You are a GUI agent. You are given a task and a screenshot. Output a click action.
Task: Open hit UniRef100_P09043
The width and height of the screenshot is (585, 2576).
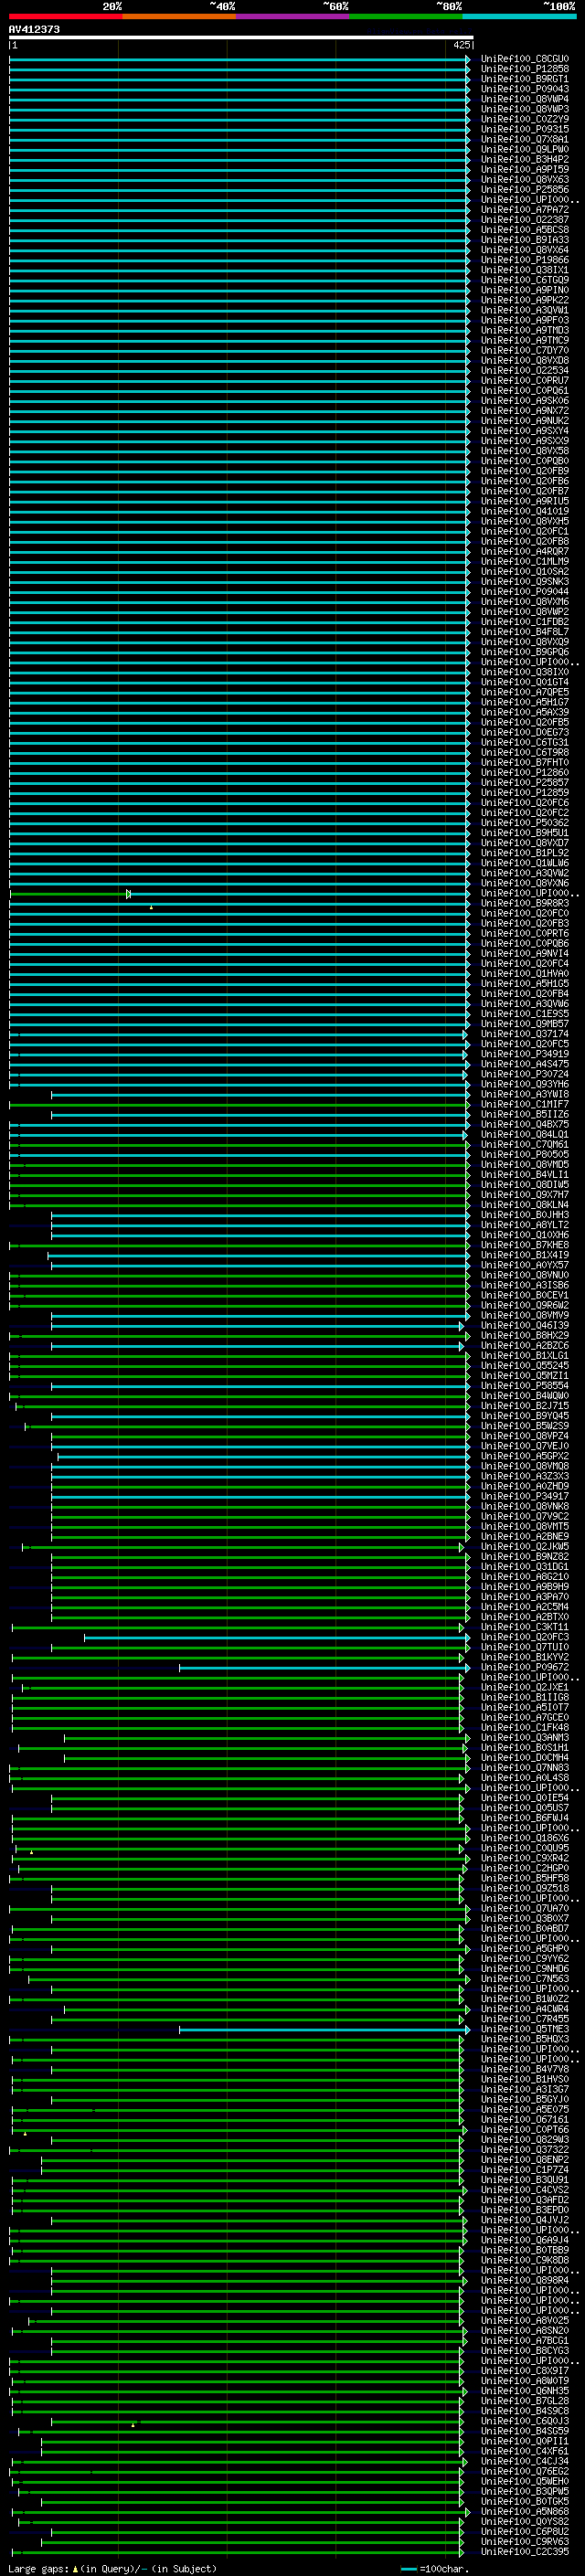point(524,89)
